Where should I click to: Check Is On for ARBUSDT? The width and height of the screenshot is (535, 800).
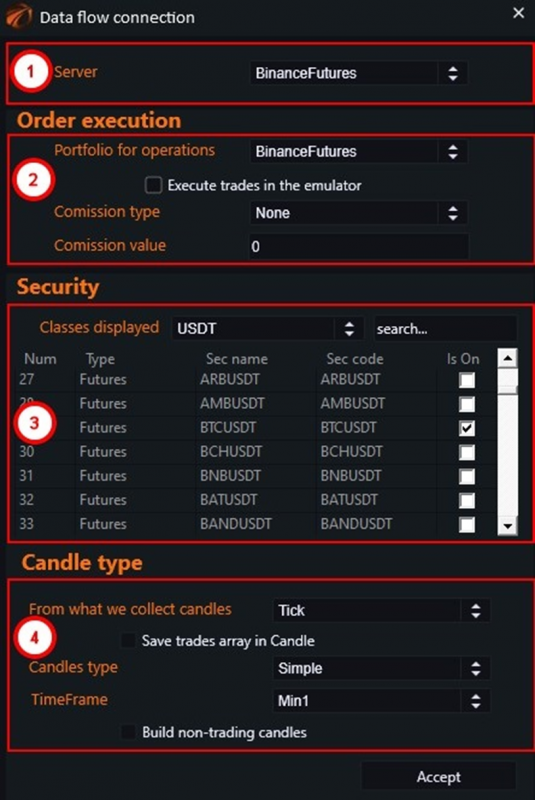(x=467, y=380)
